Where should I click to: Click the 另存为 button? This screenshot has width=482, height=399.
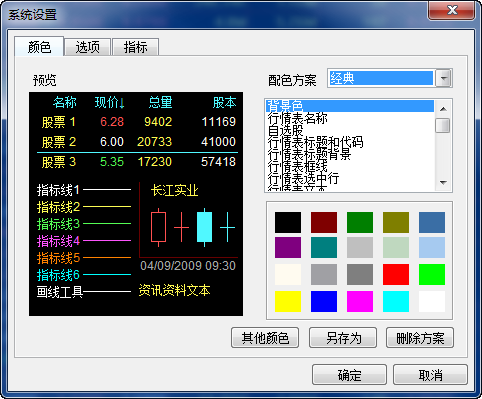click(343, 338)
